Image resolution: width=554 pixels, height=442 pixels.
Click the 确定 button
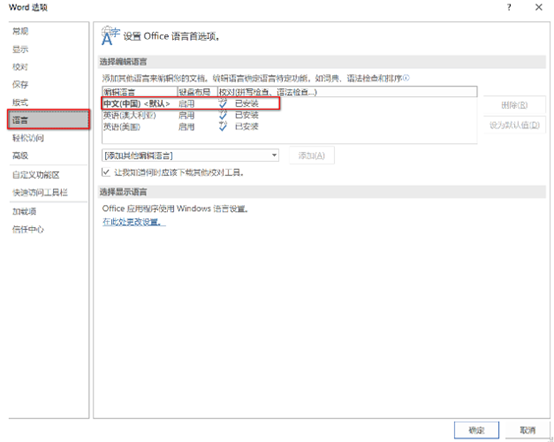point(476,430)
